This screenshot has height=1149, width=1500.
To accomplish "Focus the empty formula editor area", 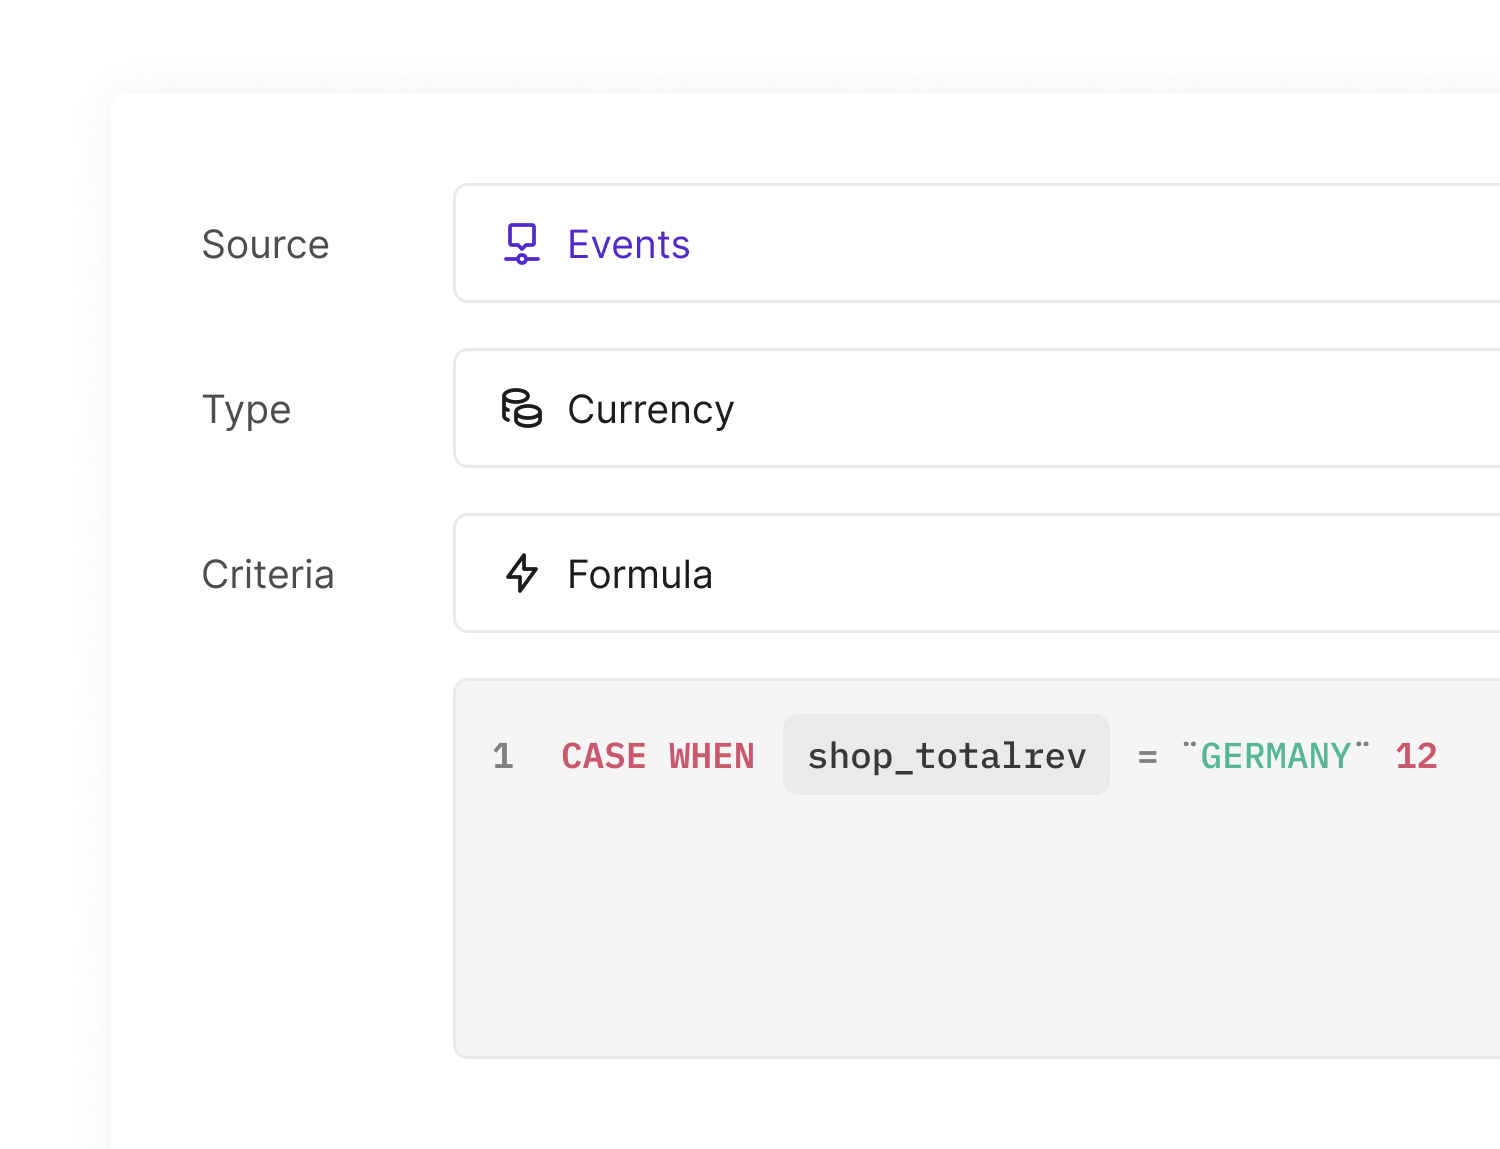I will [x=975, y=930].
